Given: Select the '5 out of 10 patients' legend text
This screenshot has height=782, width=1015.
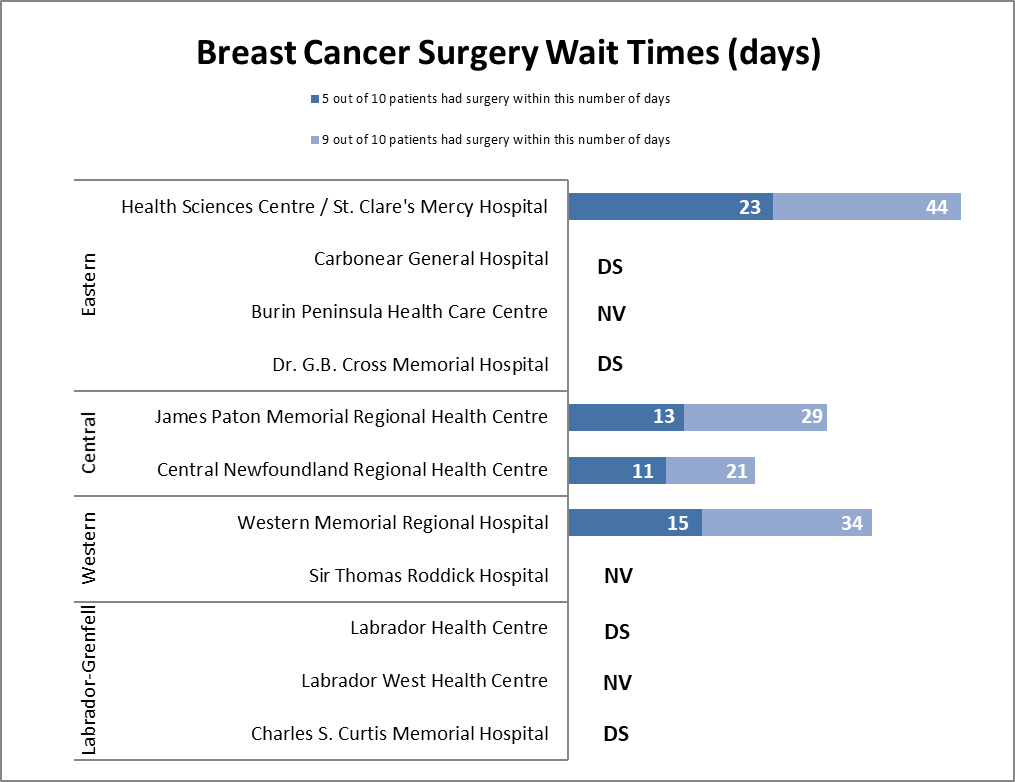Looking at the screenshot, I should 495,99.
